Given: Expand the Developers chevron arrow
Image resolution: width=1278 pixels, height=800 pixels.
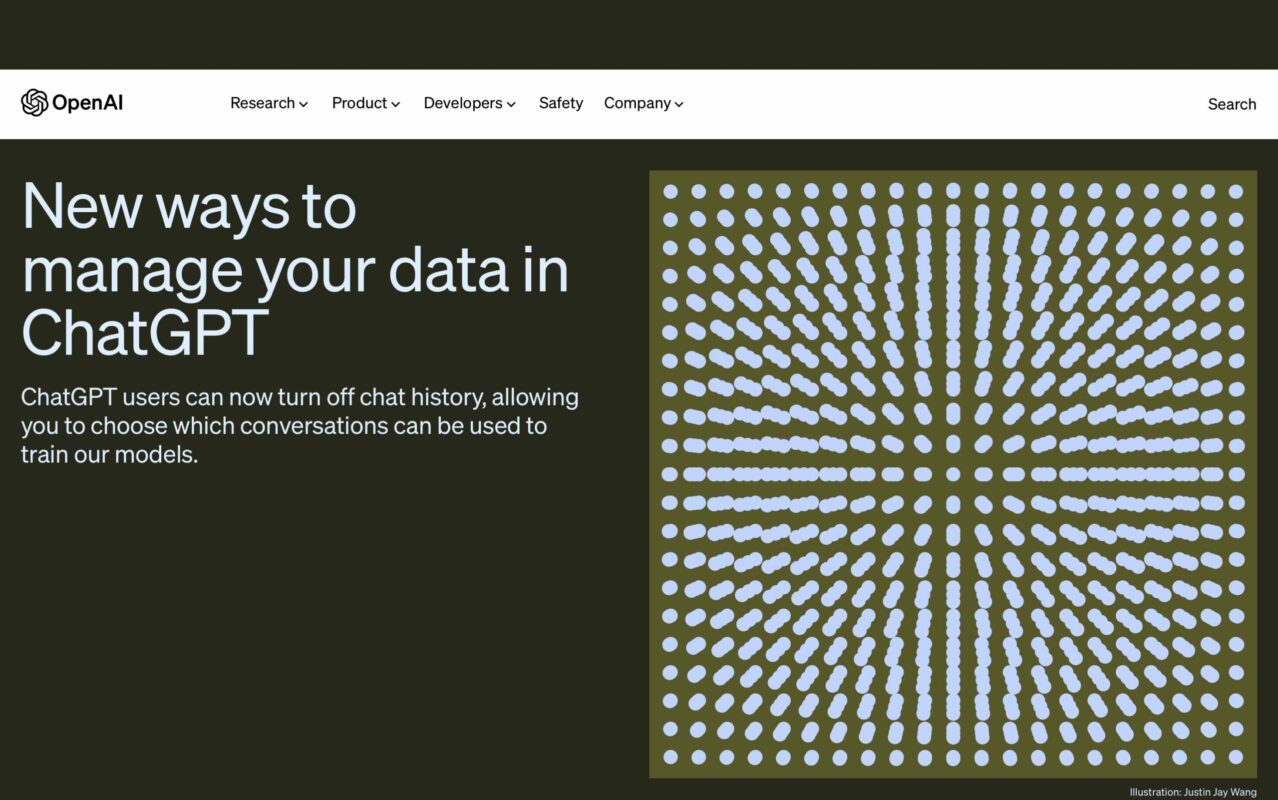Looking at the screenshot, I should [x=511, y=104].
